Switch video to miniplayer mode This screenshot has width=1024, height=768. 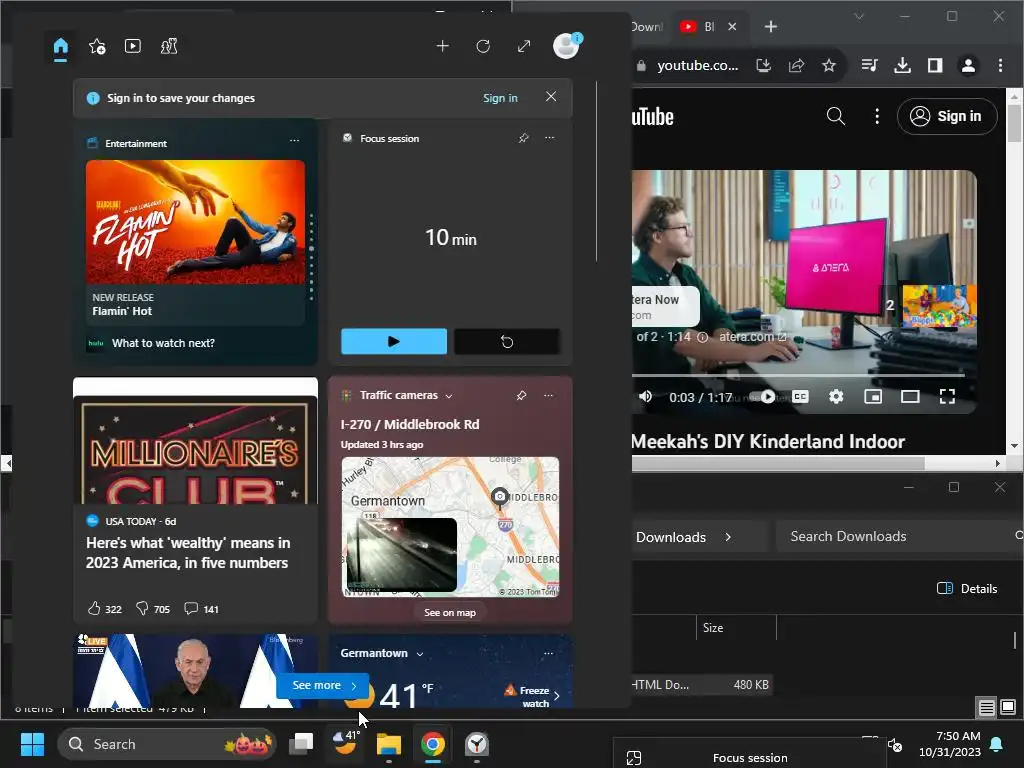[873, 396]
